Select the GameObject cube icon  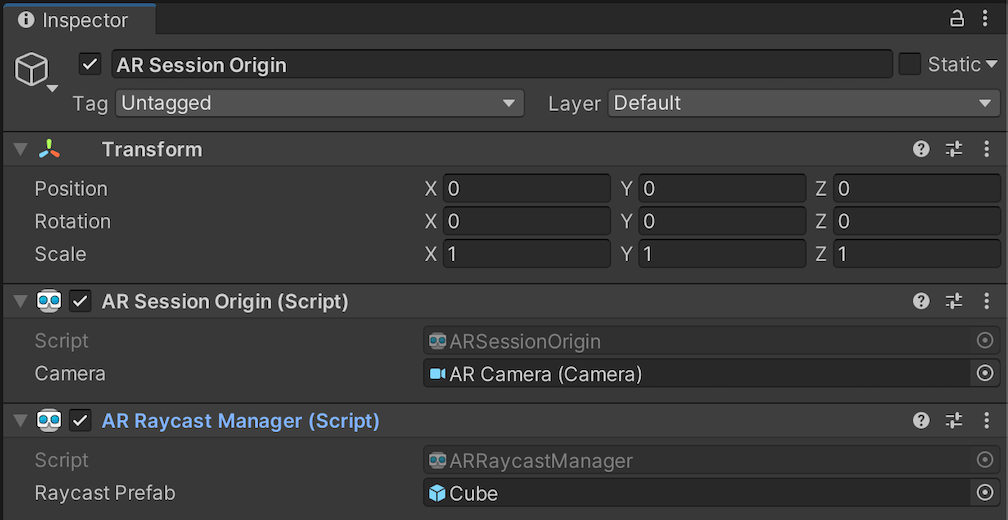31,70
